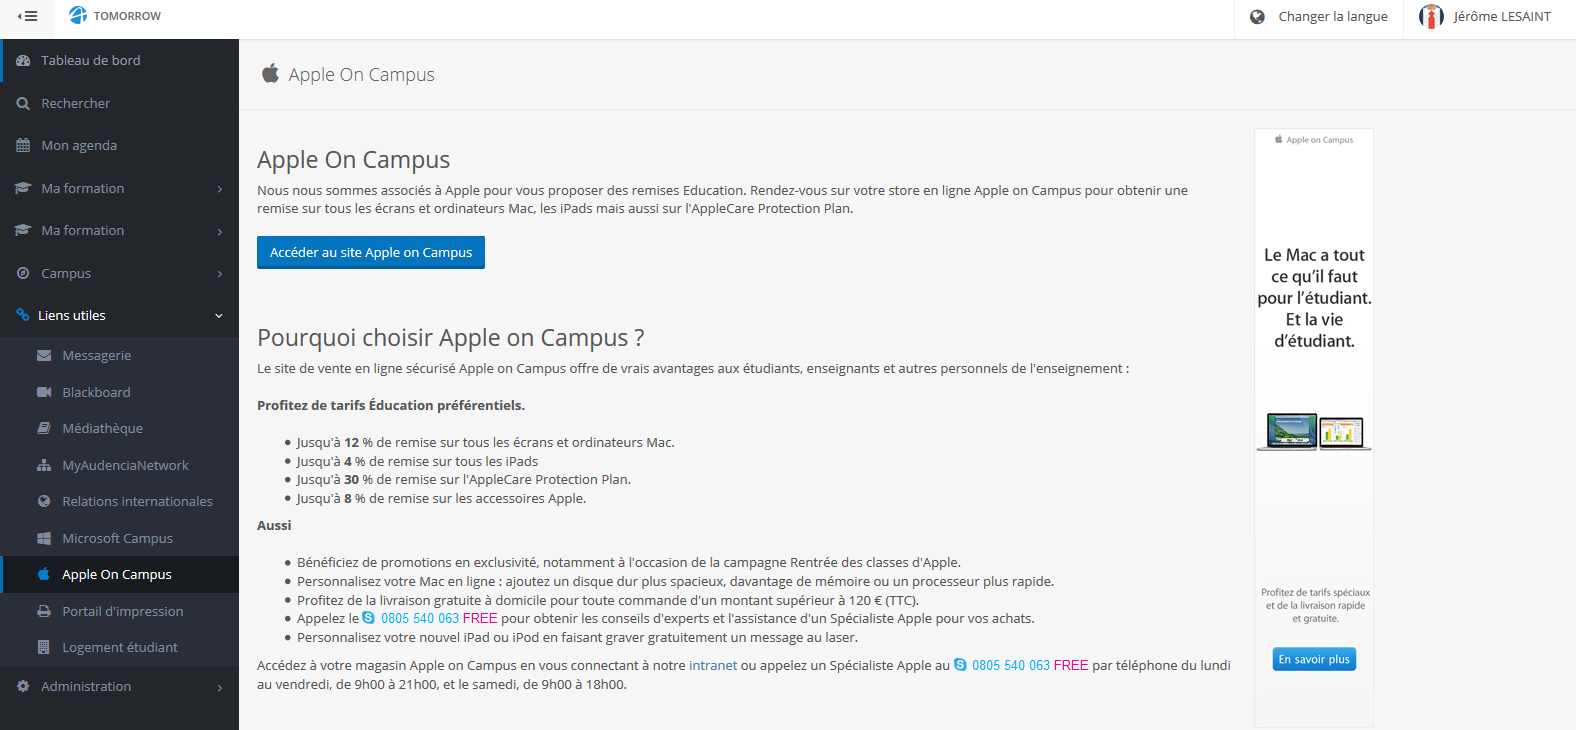Expand the second Ma formation chevron

pos(220,231)
